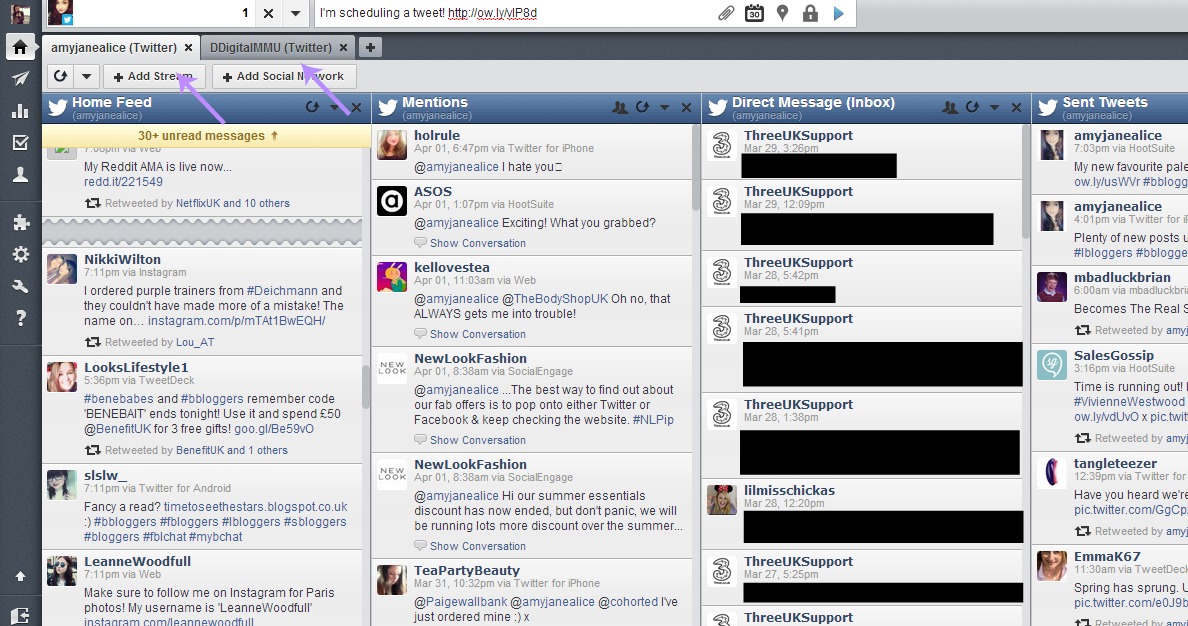Click the Direct Message stream scrollbar

[1027, 182]
